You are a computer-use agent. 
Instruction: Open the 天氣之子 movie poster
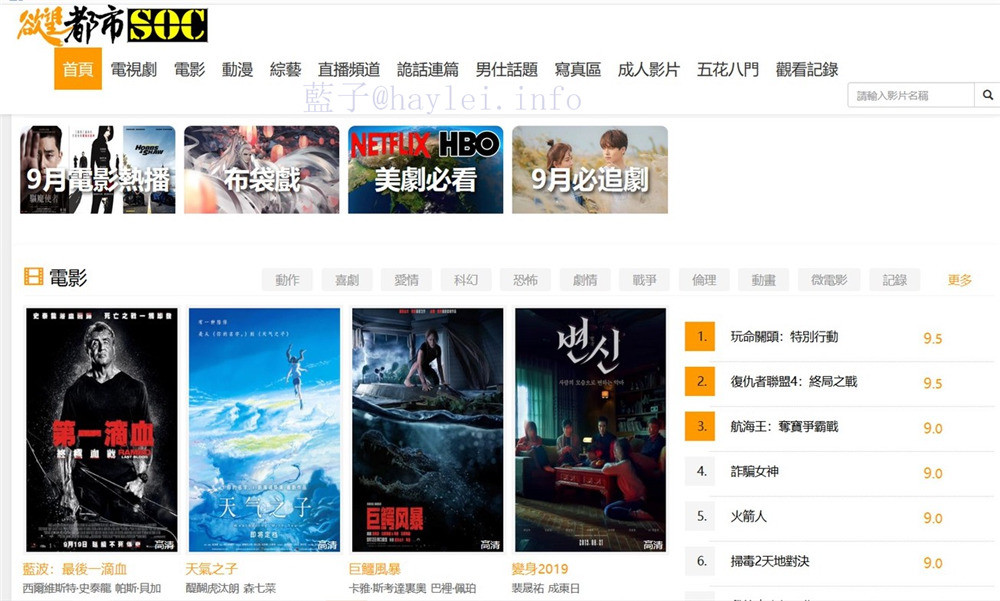coord(264,430)
